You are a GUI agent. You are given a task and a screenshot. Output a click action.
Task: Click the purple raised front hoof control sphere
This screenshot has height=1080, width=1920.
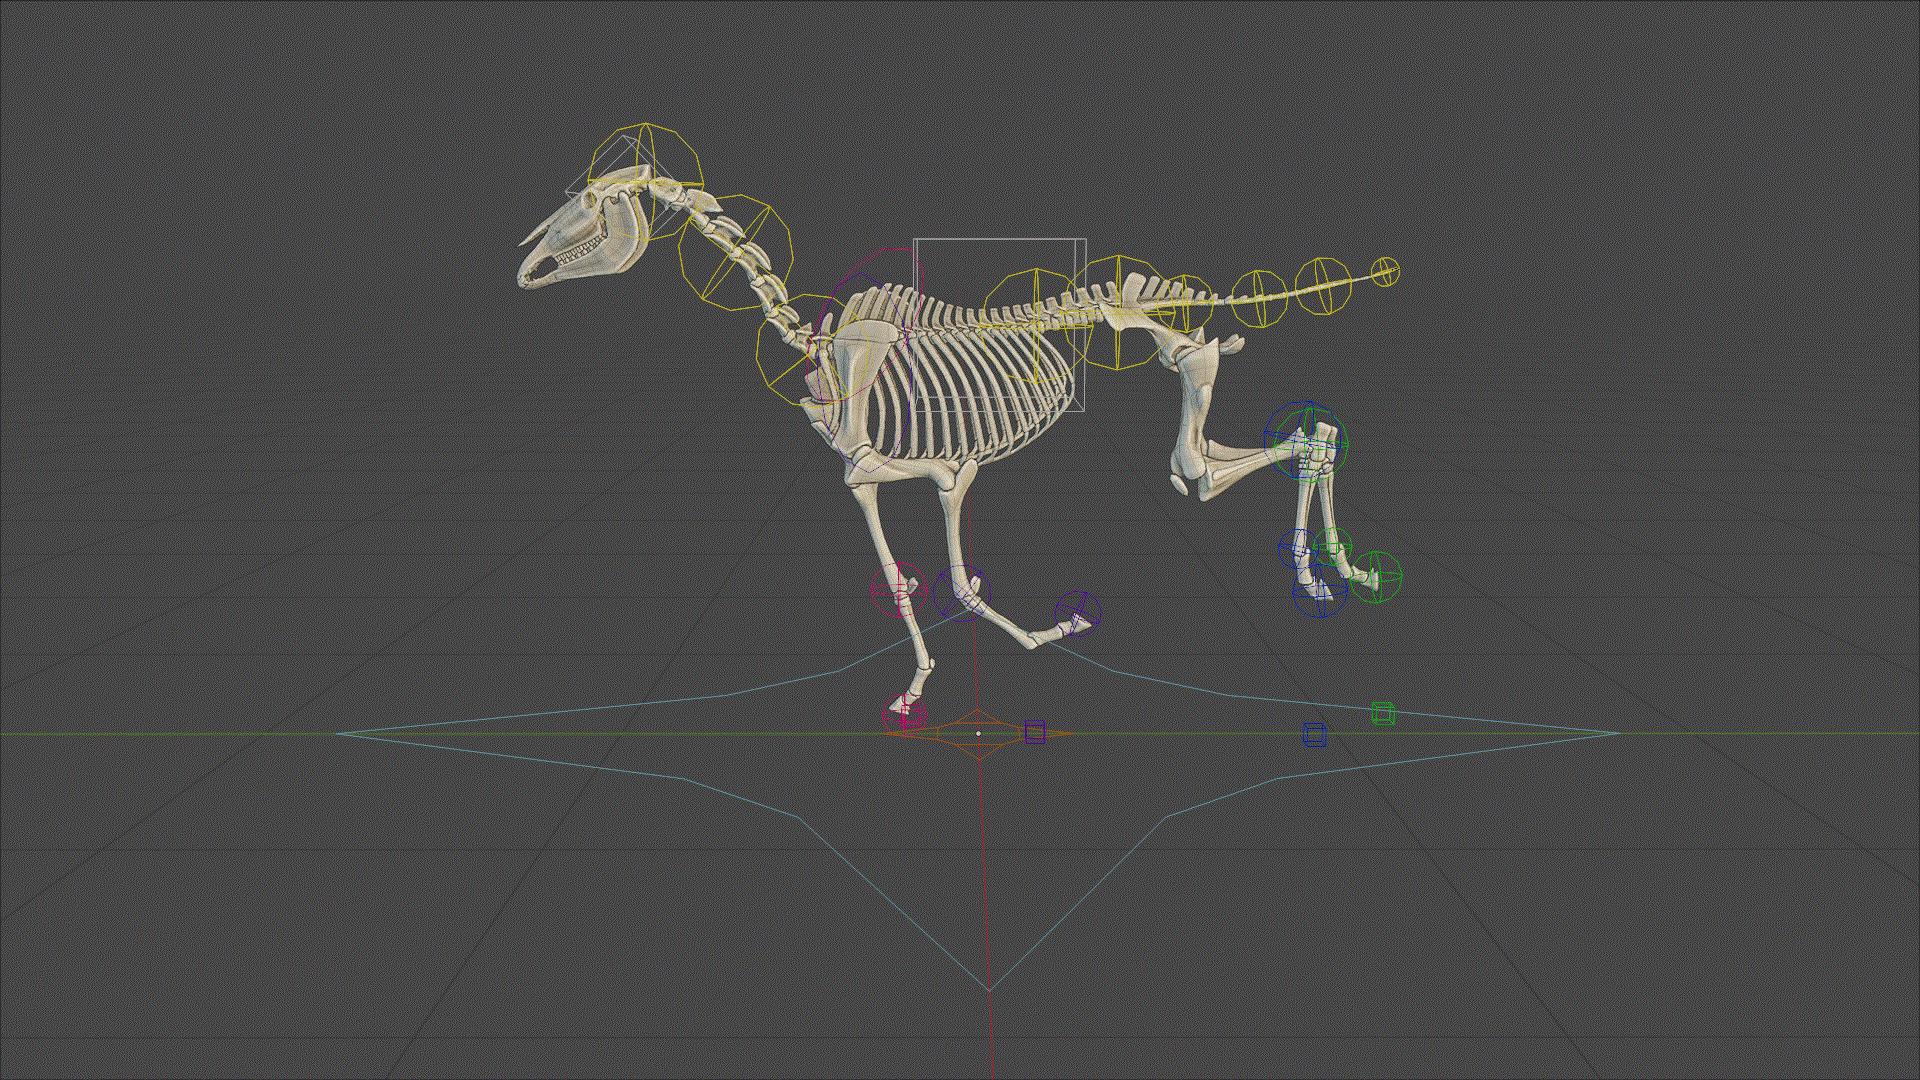pyautogui.click(x=1077, y=615)
